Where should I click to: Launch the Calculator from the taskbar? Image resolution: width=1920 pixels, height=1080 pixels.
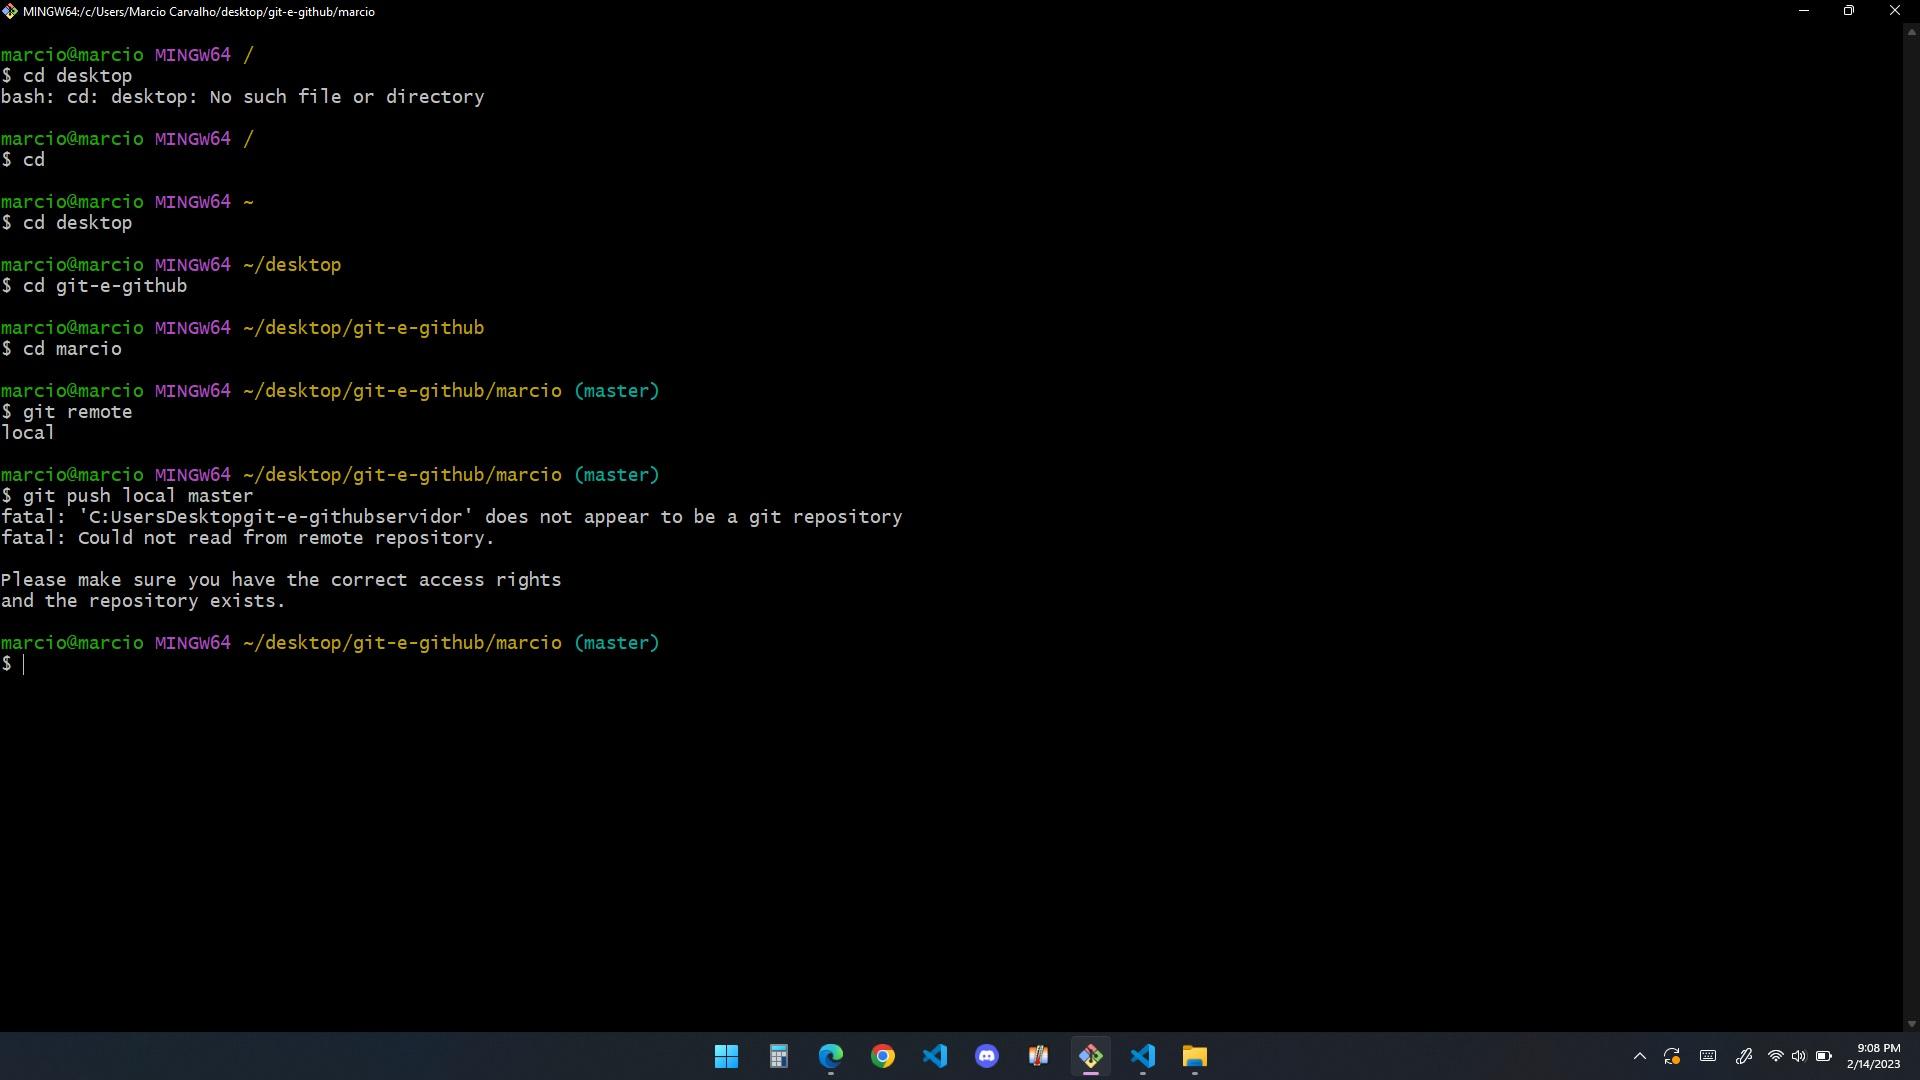click(779, 1056)
